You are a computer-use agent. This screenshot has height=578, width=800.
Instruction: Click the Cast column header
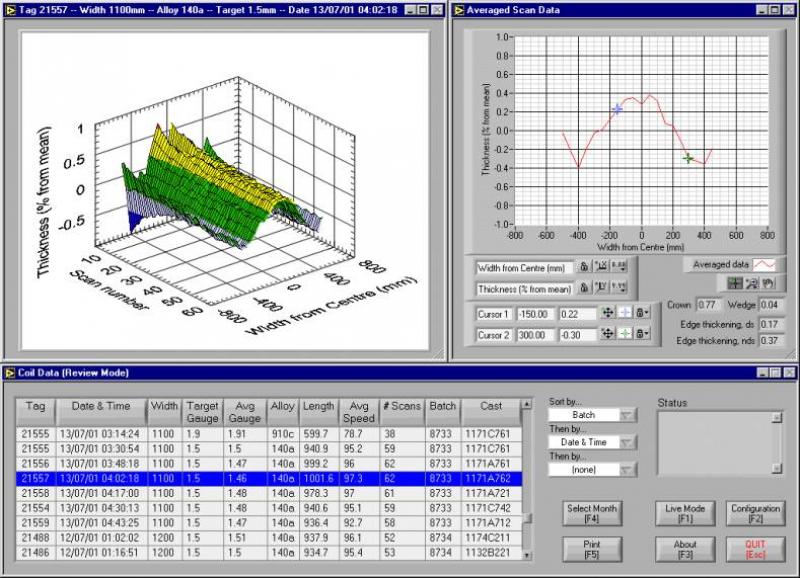[491, 412]
